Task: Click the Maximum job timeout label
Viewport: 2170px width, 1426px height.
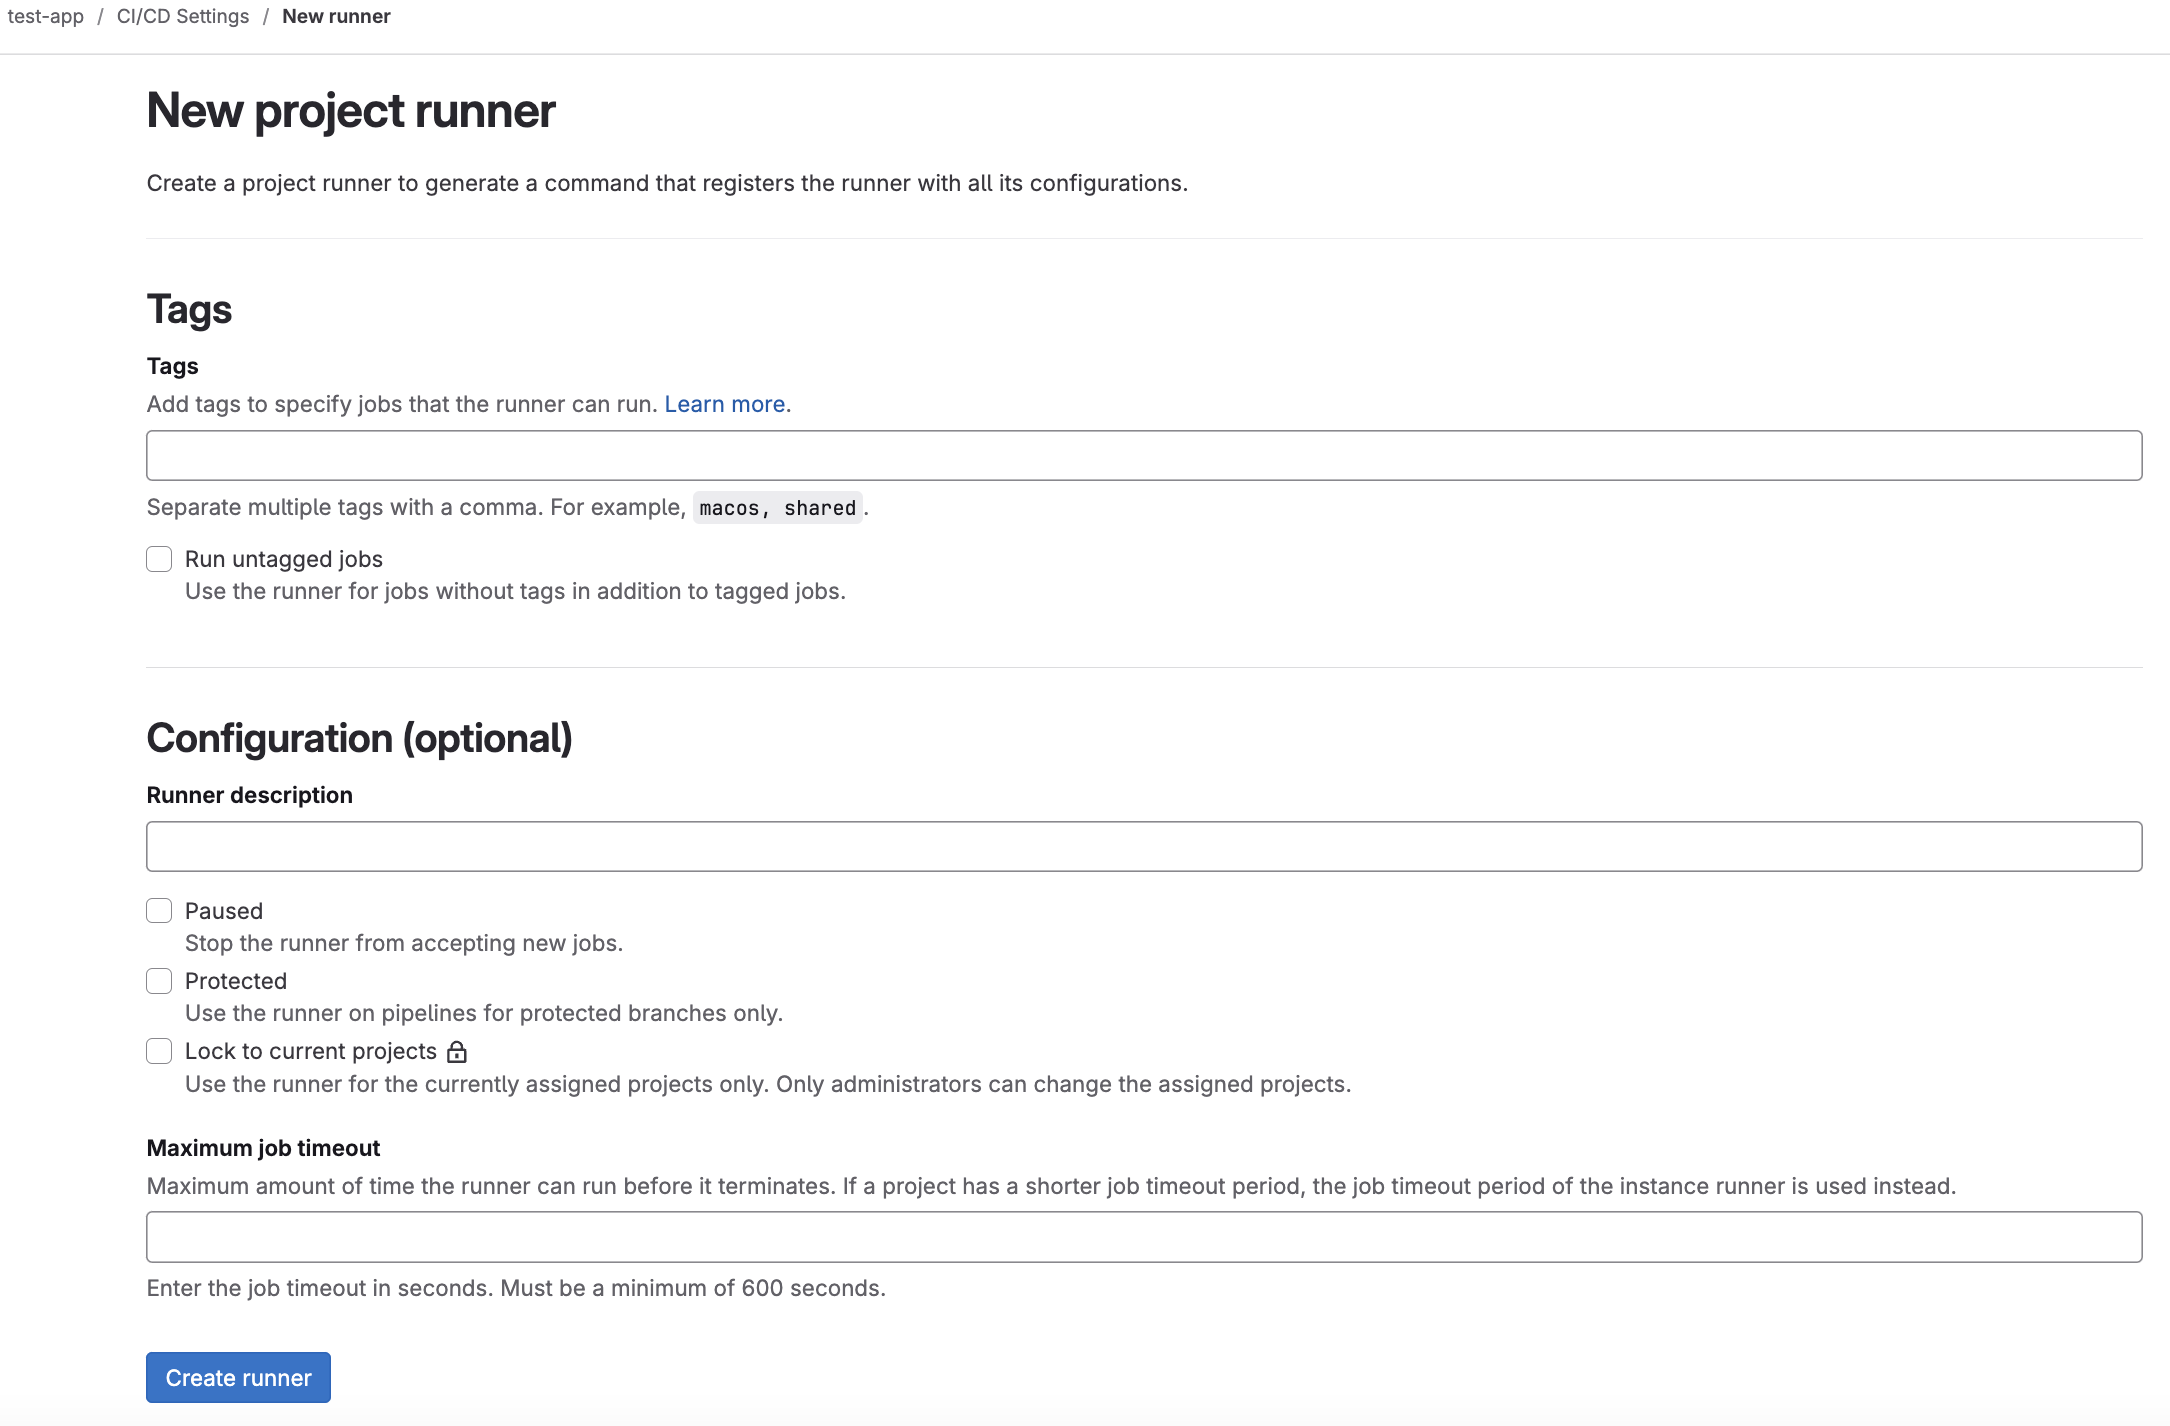Action: (x=263, y=1148)
